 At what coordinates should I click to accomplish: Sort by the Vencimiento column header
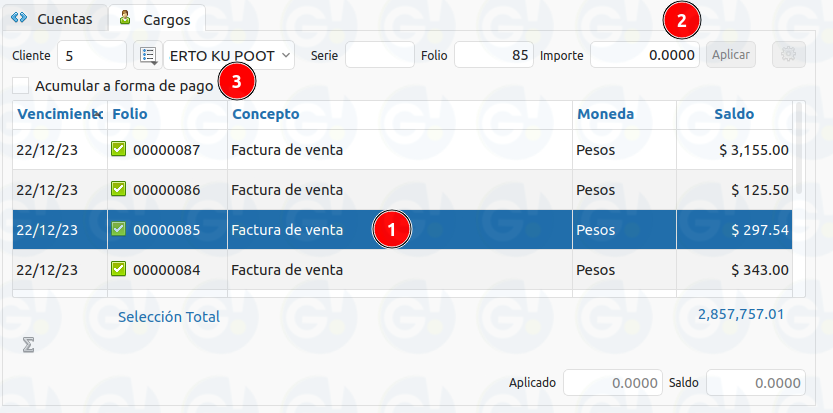58,114
